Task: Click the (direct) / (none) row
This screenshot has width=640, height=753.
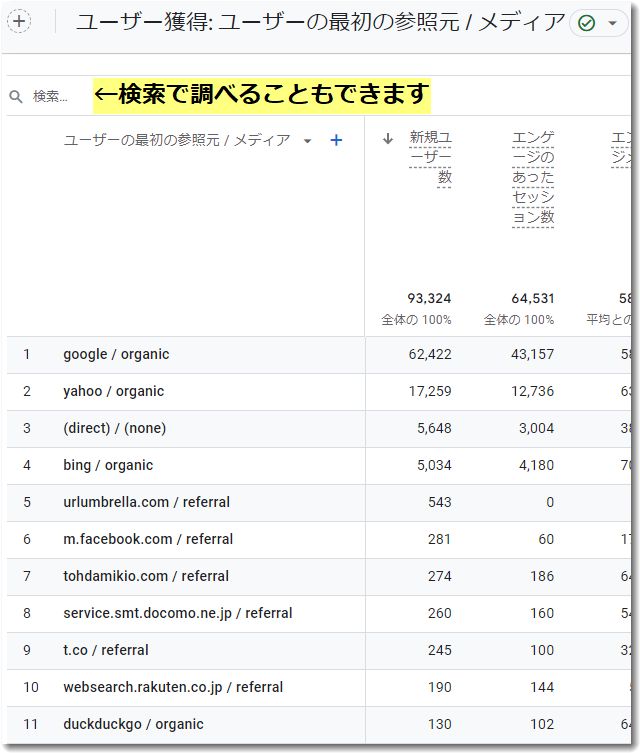Action: point(114,428)
